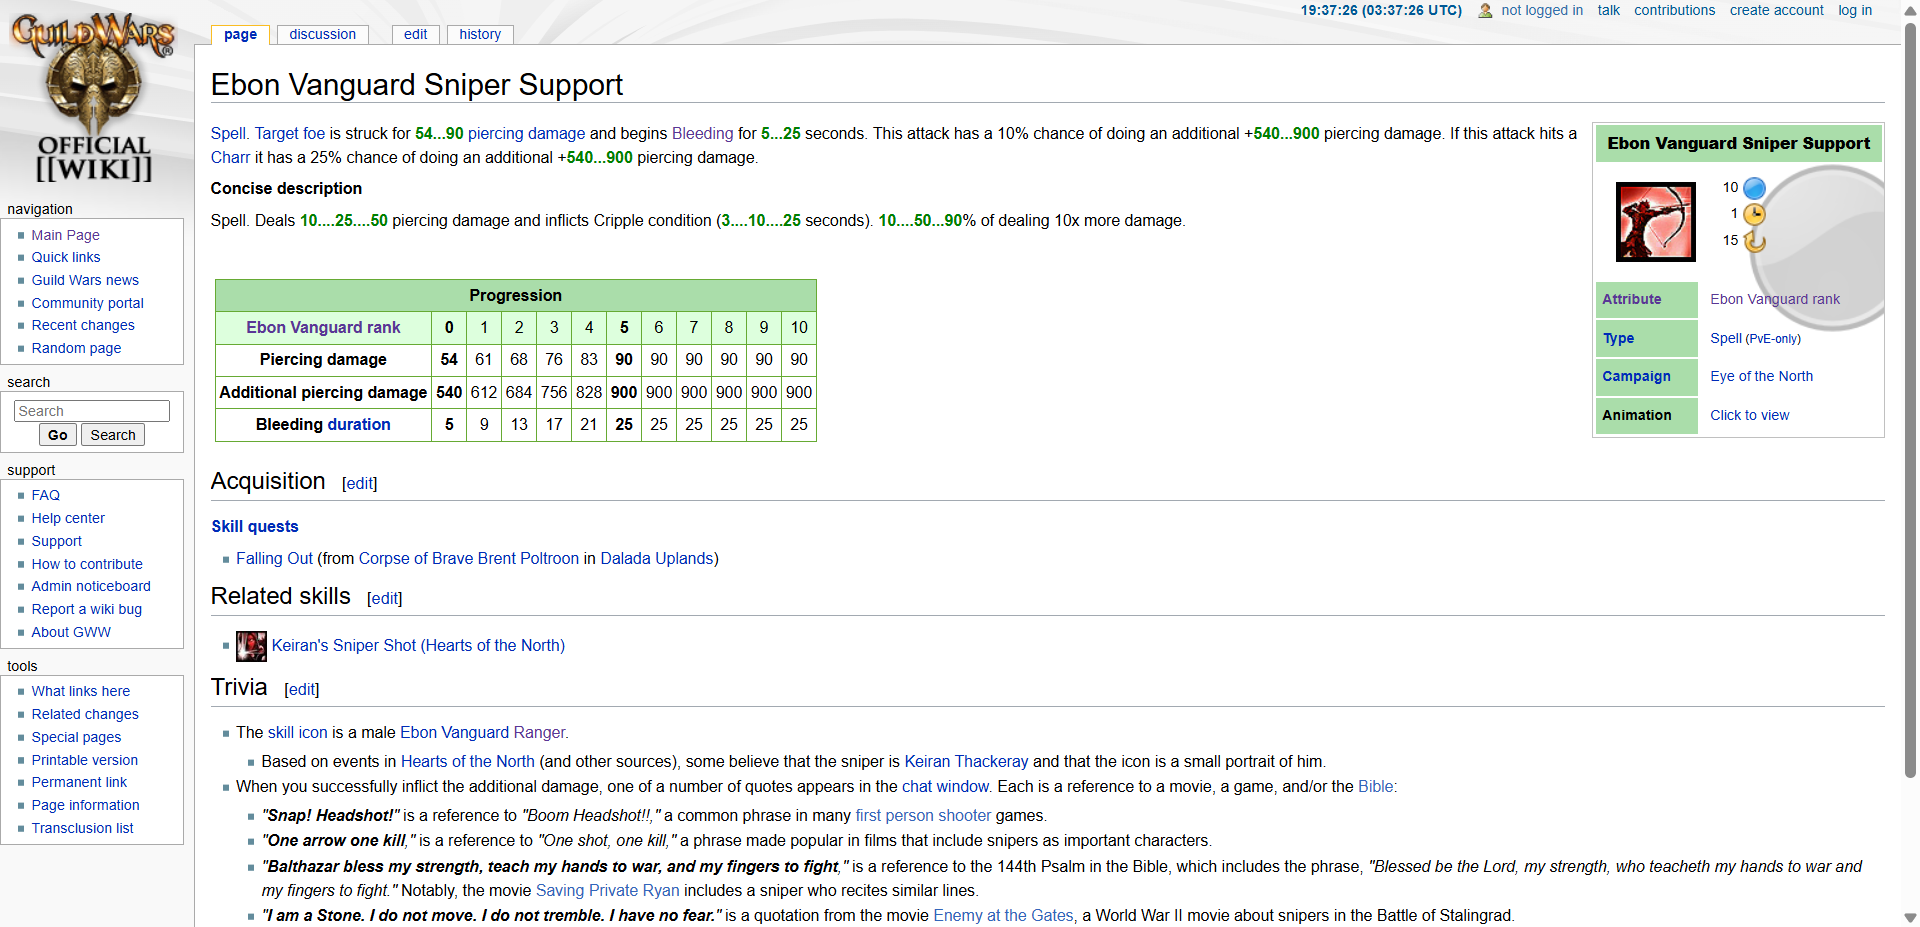Open Help center link
The height and width of the screenshot is (927, 1920).
68,518
